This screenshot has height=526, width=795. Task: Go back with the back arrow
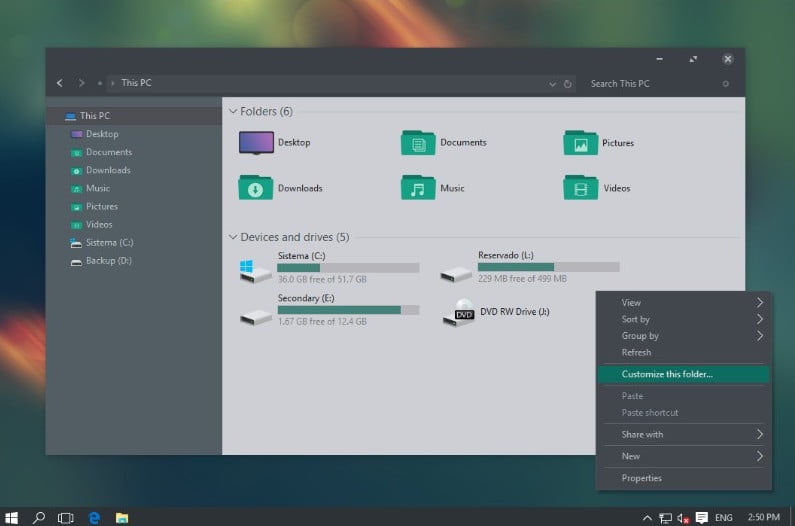tap(60, 83)
